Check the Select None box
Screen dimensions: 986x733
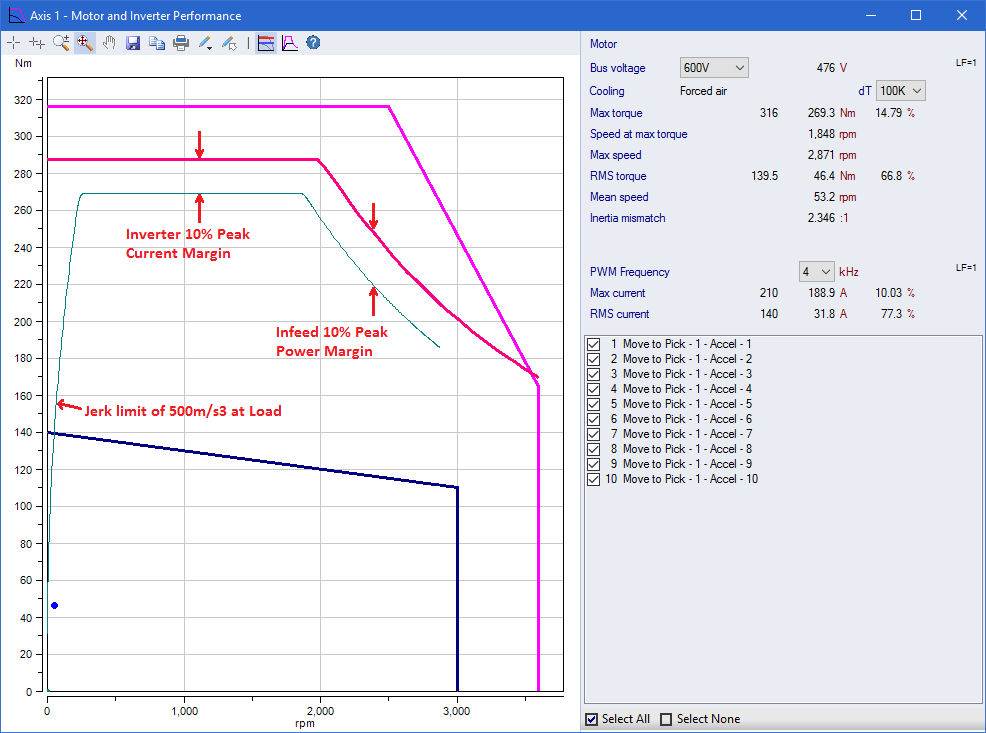click(666, 719)
